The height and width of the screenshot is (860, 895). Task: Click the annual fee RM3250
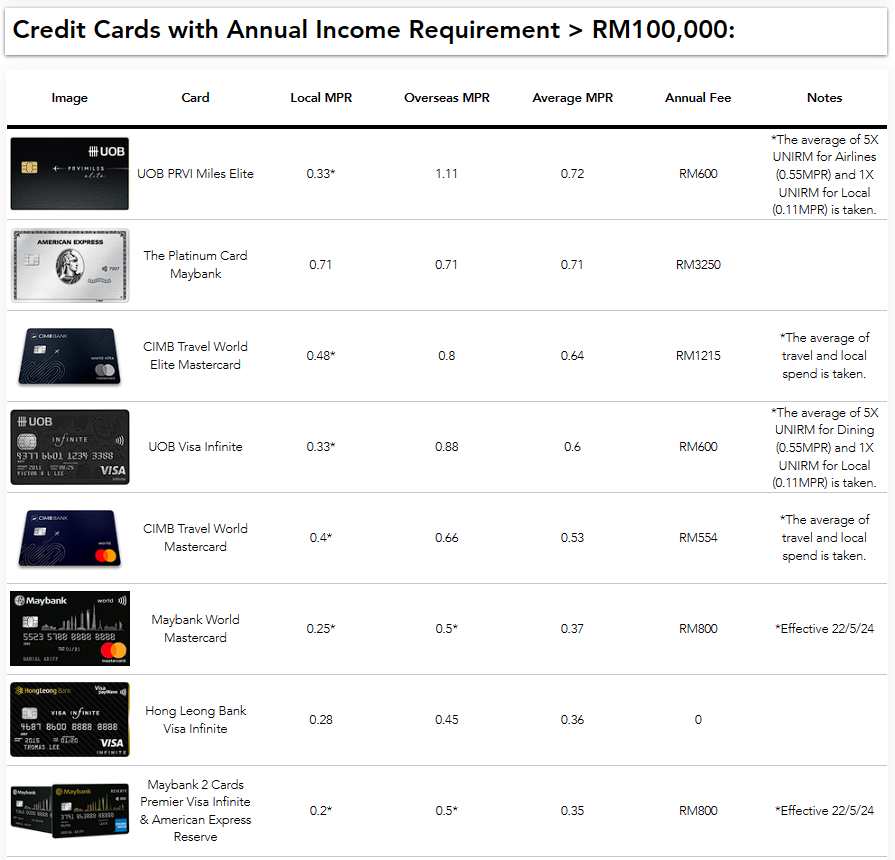coord(698,265)
